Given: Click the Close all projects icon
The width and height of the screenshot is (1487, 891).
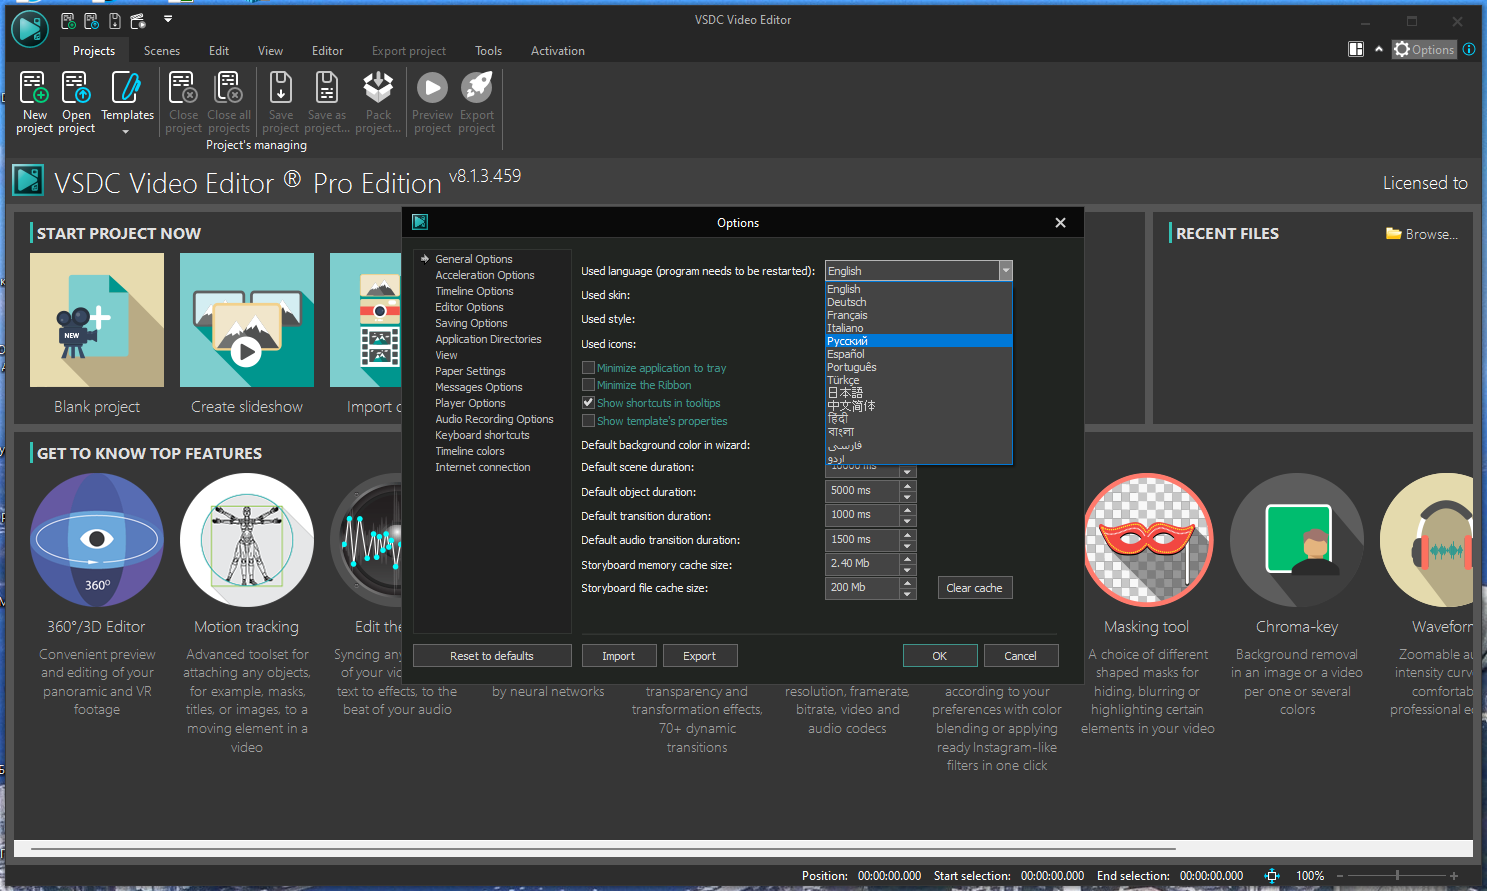Looking at the screenshot, I should tap(229, 88).
